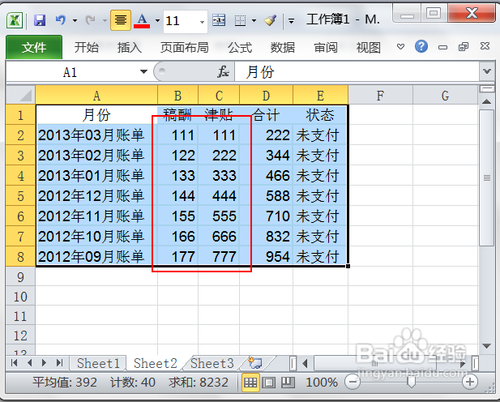Switch to the 公式 ribbon tab
Image resolution: width=500 pixels, height=402 pixels.
click(x=240, y=48)
